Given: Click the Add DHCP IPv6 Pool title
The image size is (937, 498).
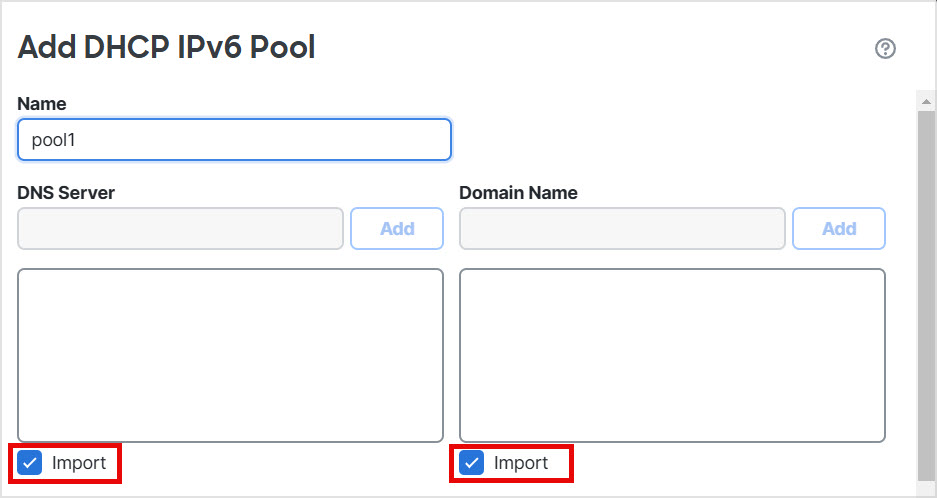Looking at the screenshot, I should pos(167,47).
